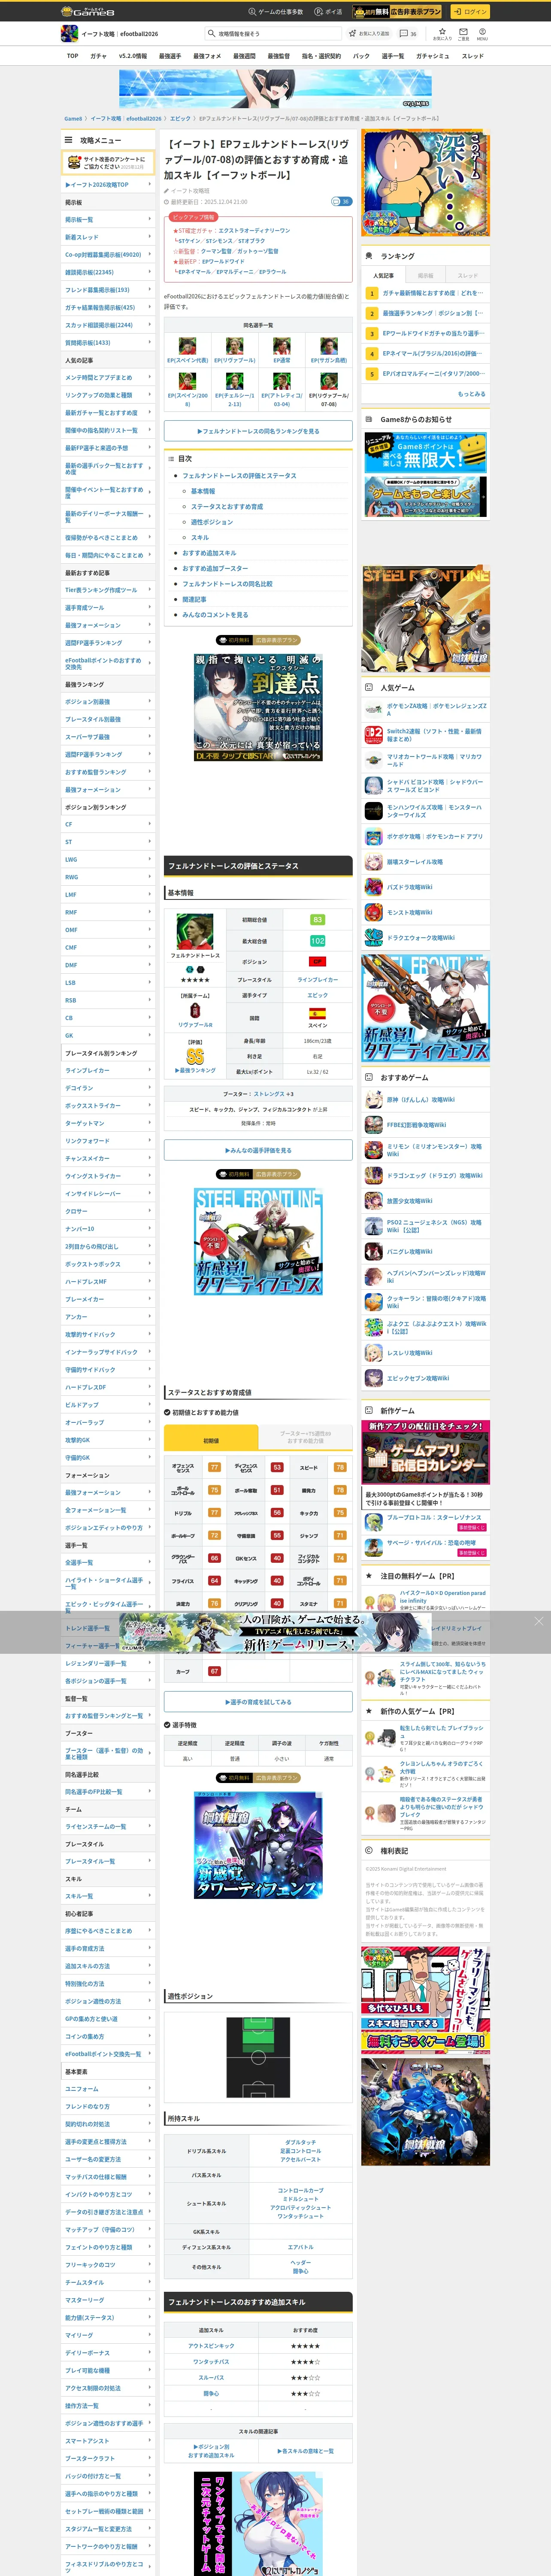This screenshot has height=2576, width=551.
Task: Click the ▶最強ランキング link under the SS rating
Action: [x=195, y=1070]
